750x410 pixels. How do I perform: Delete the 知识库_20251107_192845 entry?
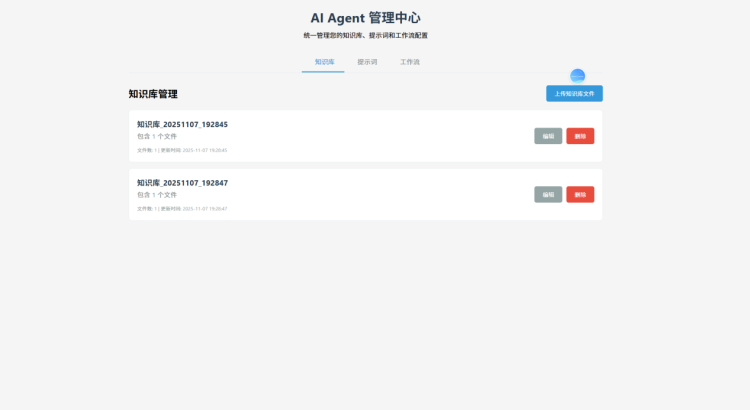point(580,136)
